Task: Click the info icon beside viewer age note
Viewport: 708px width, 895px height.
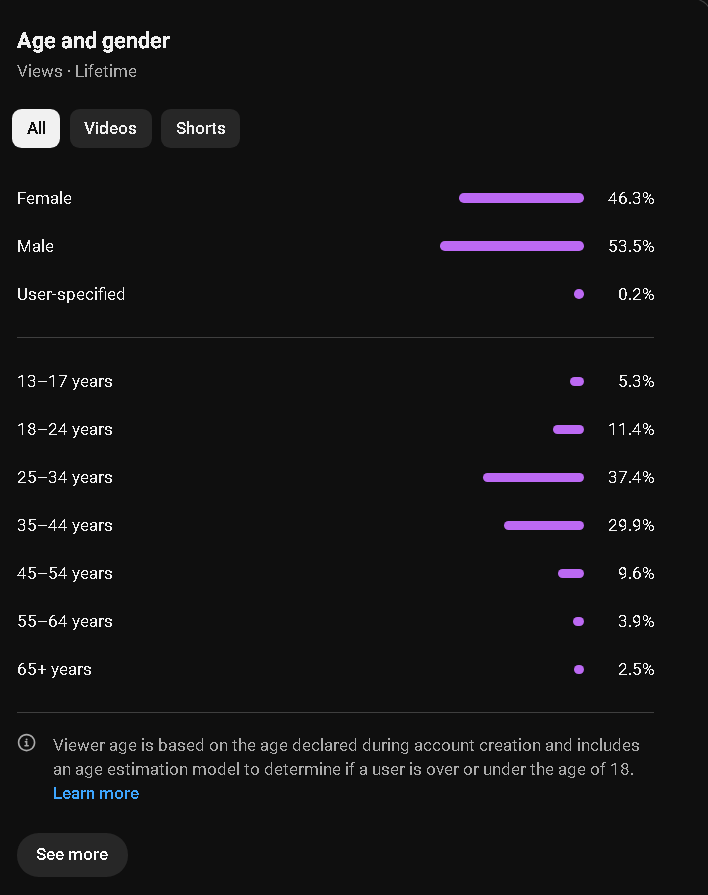Action: pyautogui.click(x=27, y=743)
